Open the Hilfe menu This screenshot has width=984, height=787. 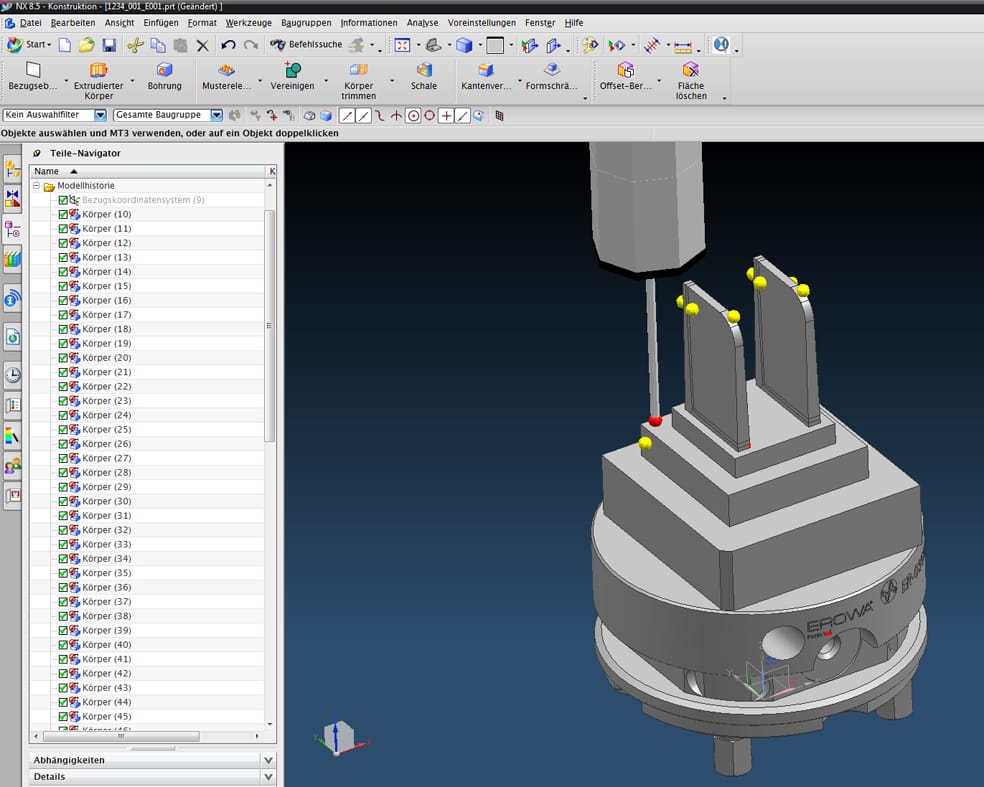click(x=574, y=23)
